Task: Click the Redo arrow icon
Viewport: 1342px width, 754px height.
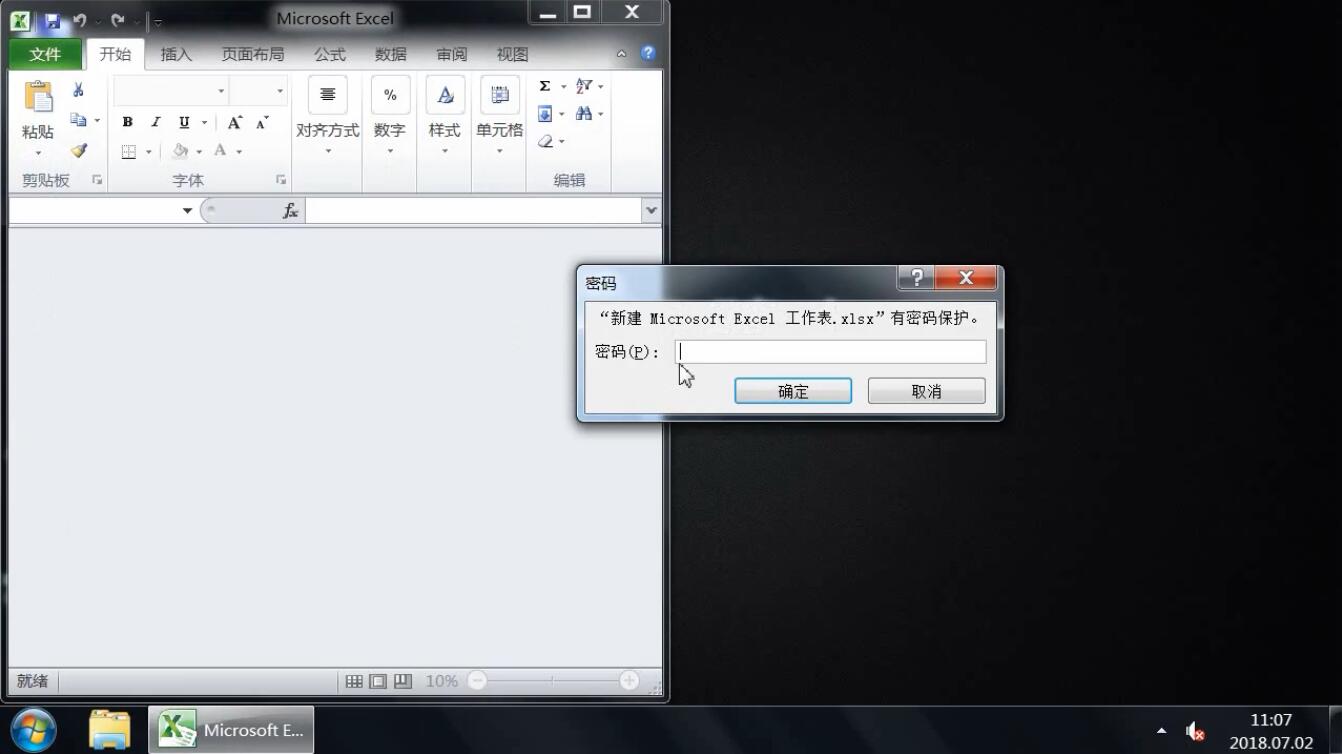Action: (118, 20)
